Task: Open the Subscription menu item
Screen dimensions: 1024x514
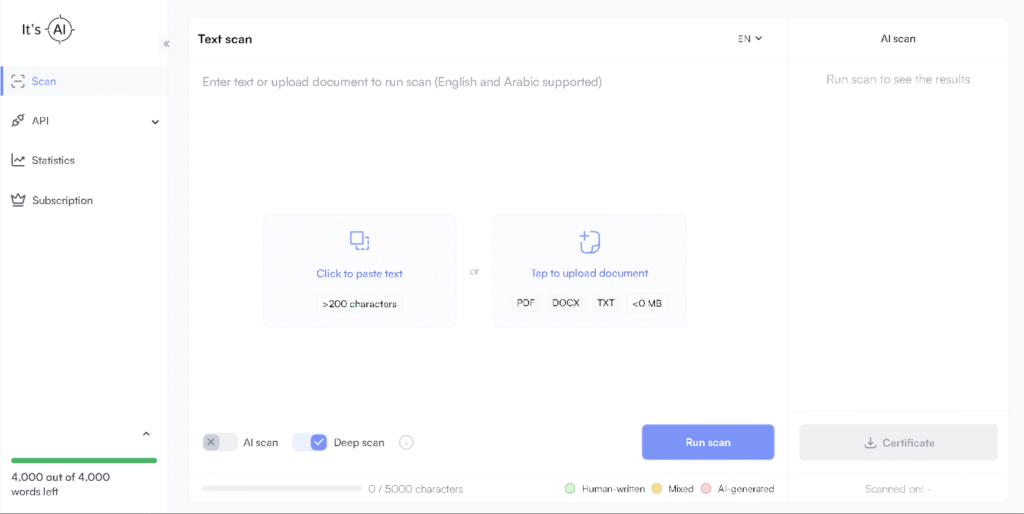Action: coord(62,200)
